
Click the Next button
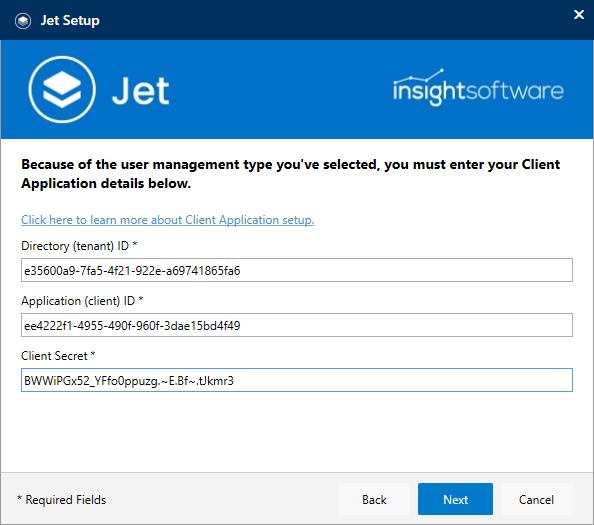(455, 499)
